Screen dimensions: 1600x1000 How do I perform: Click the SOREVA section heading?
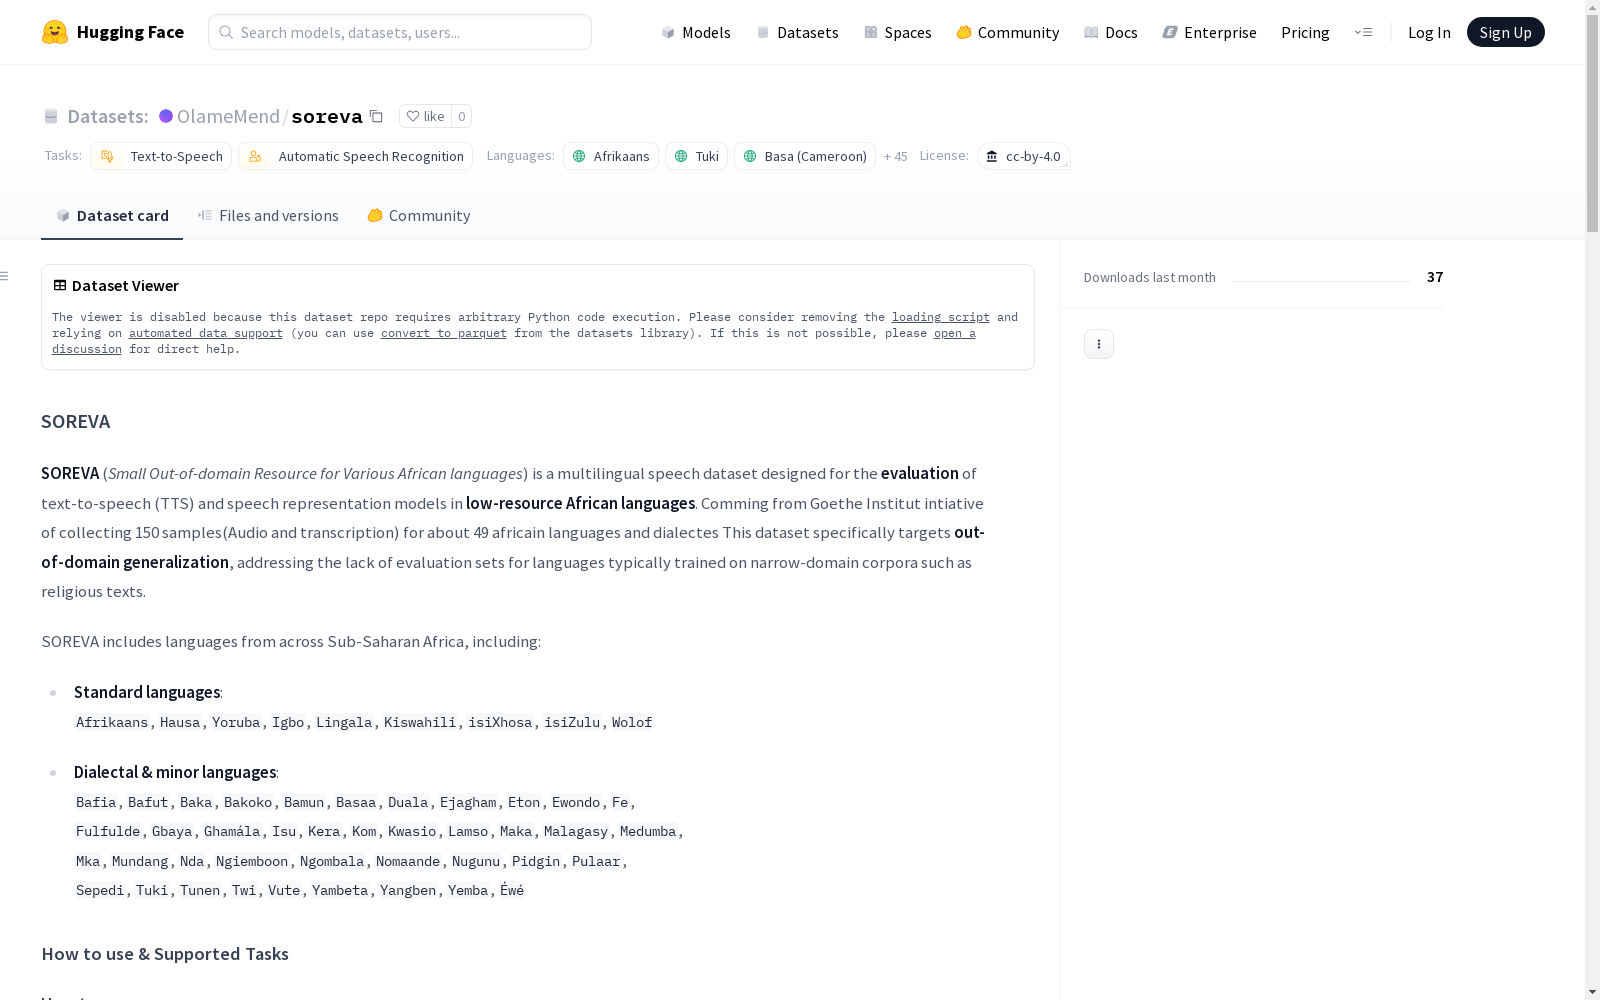[x=76, y=421]
